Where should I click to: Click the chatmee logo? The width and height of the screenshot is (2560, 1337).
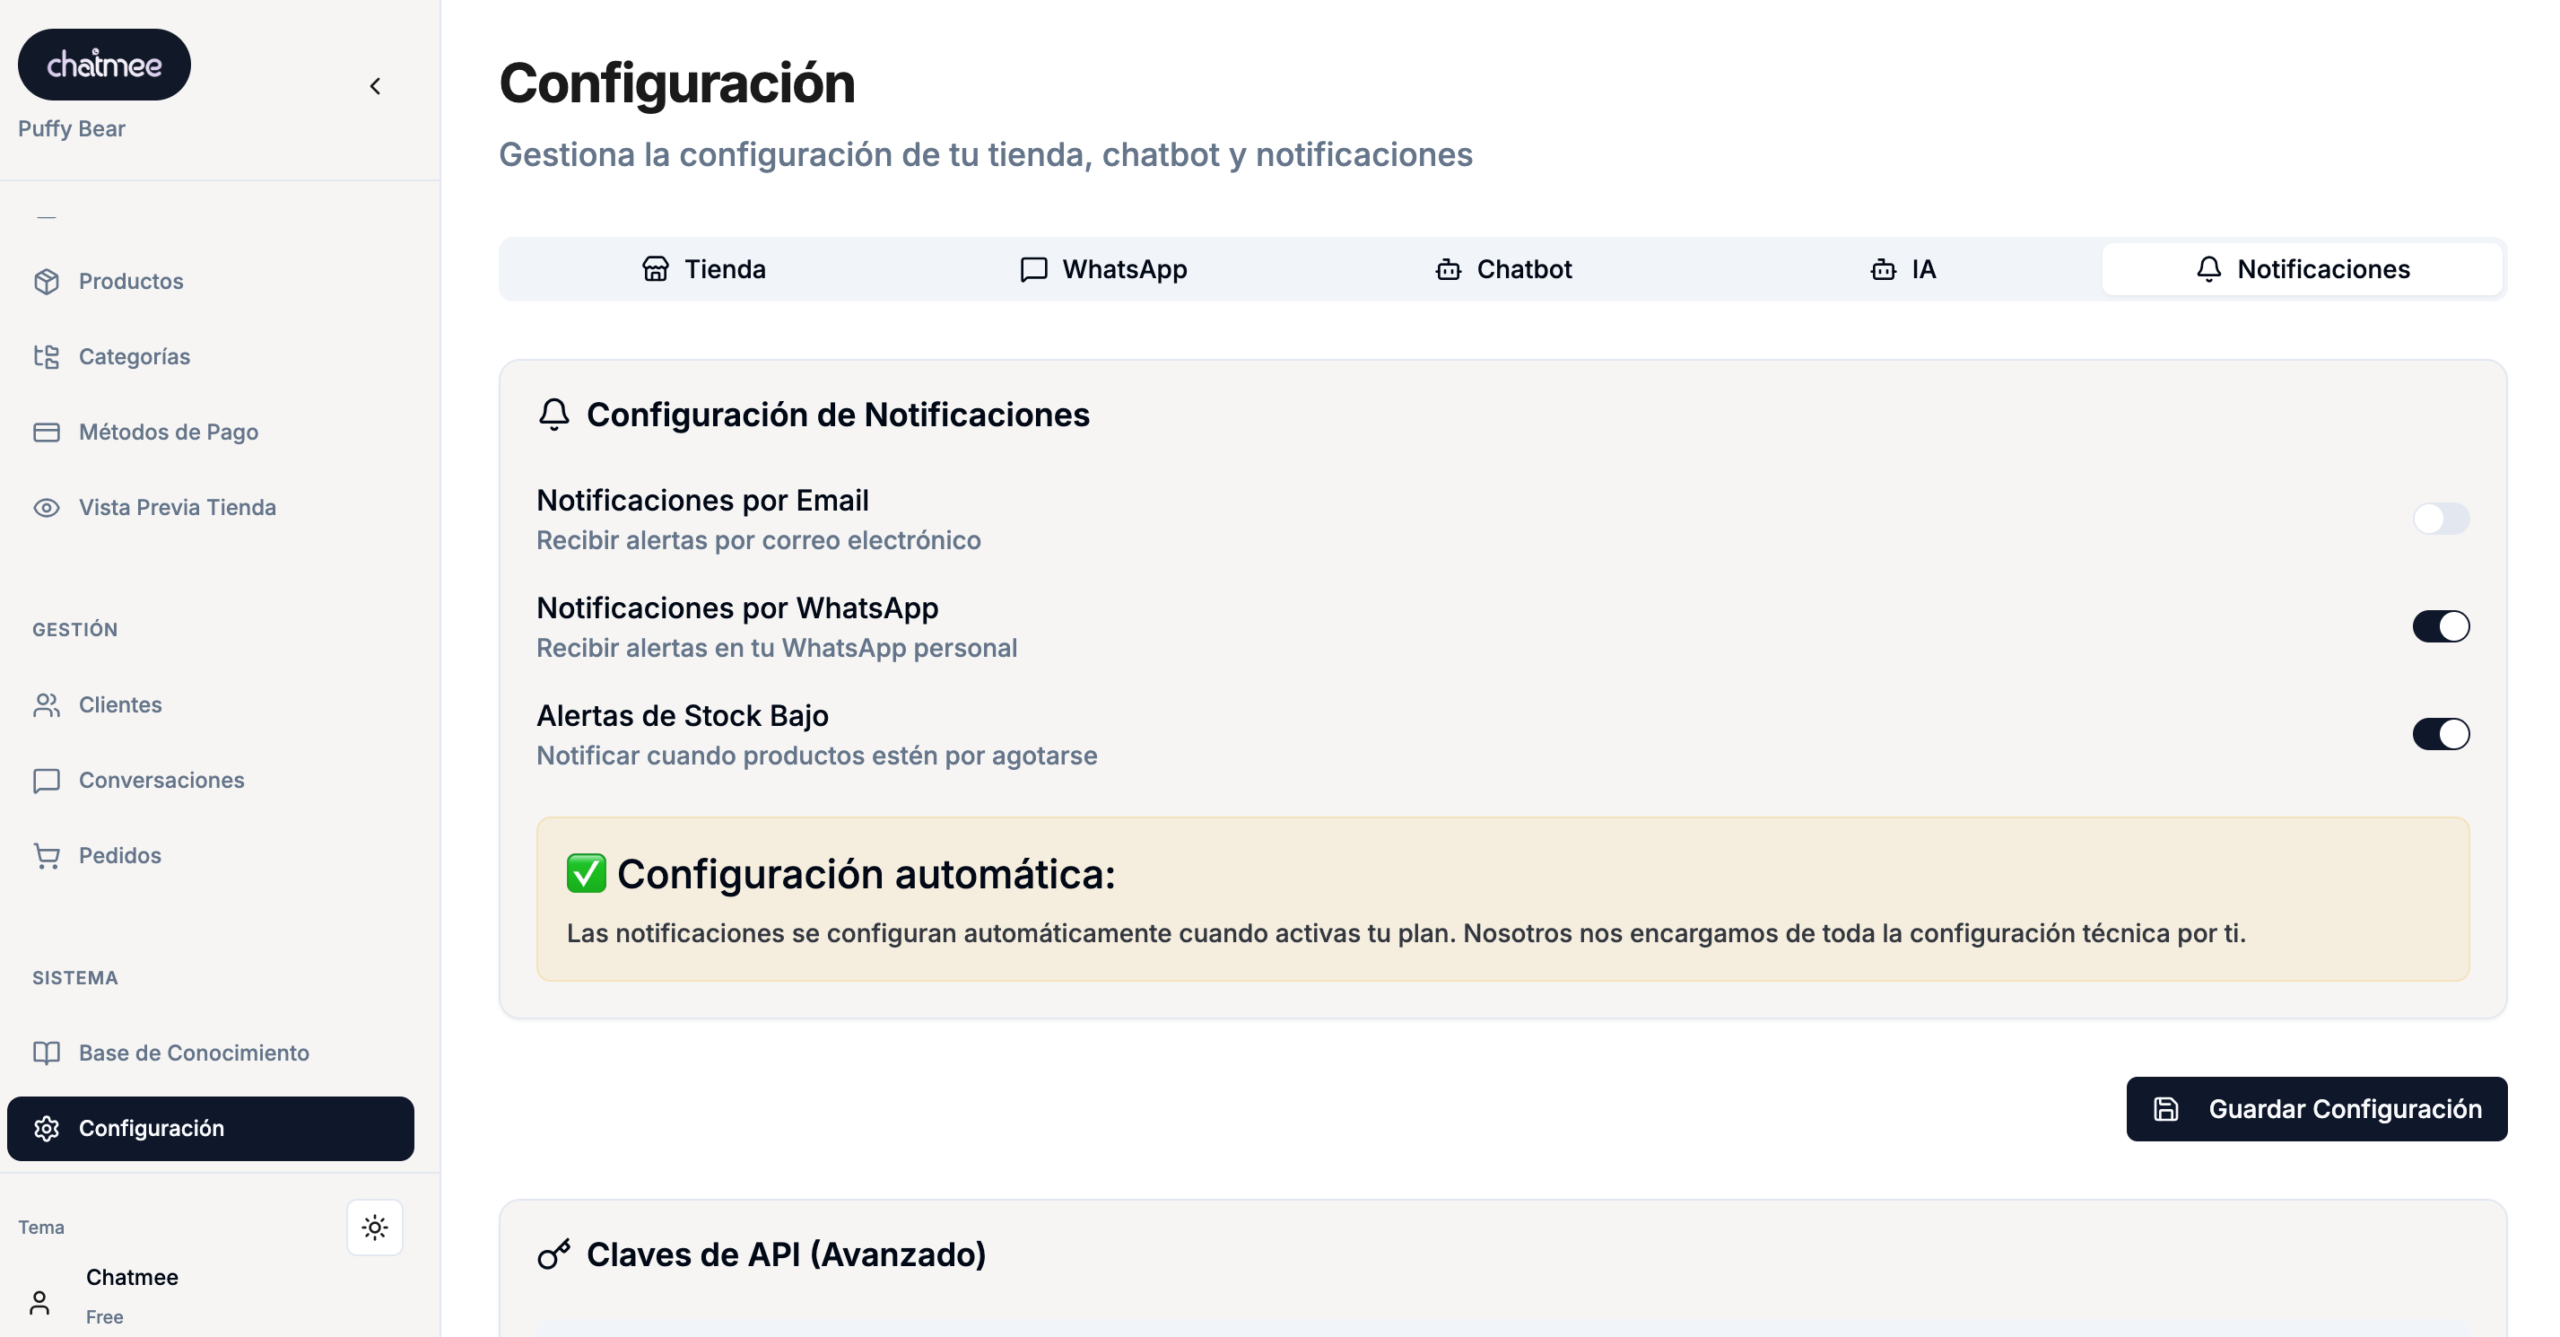point(104,64)
